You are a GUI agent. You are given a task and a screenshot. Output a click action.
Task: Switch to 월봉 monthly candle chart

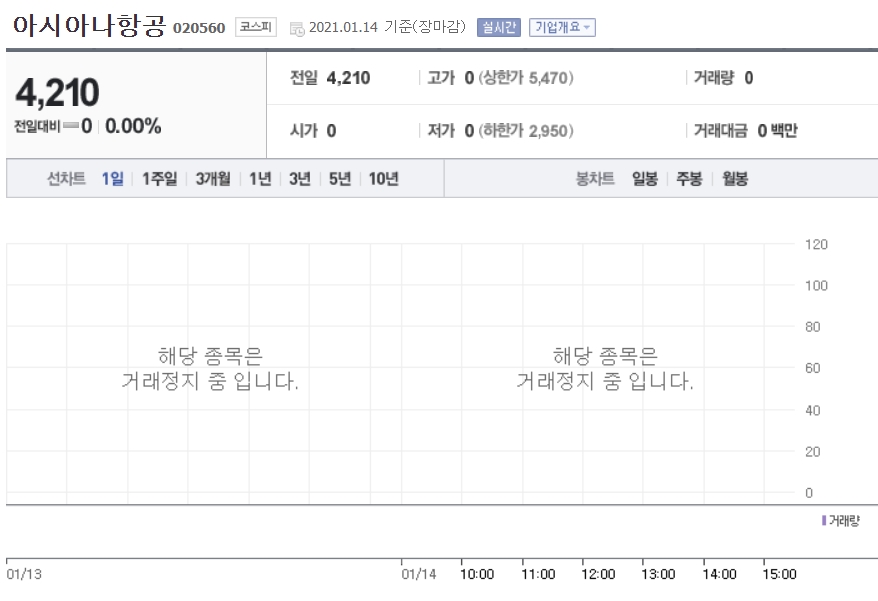[735, 179]
